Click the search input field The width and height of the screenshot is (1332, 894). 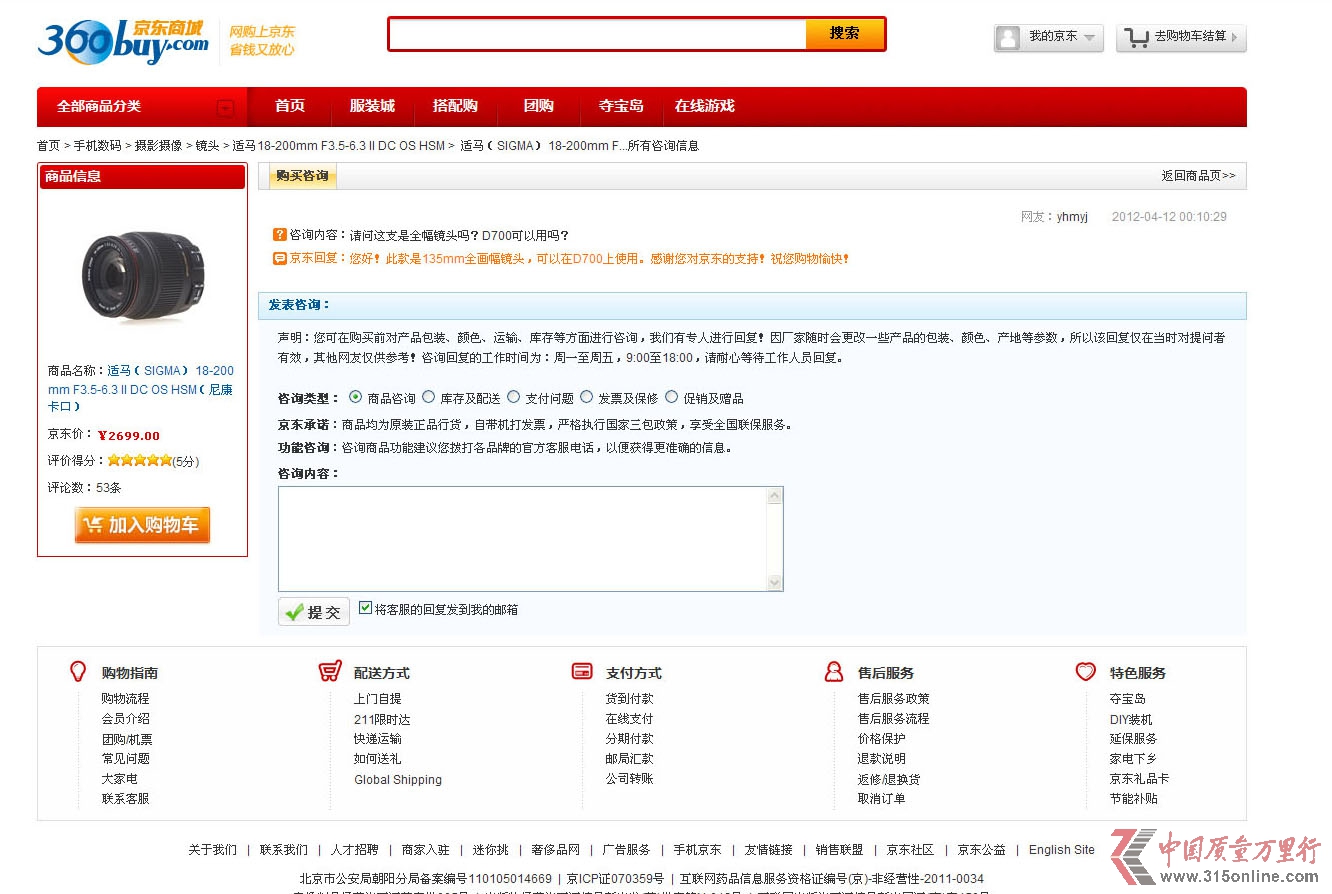click(x=597, y=34)
